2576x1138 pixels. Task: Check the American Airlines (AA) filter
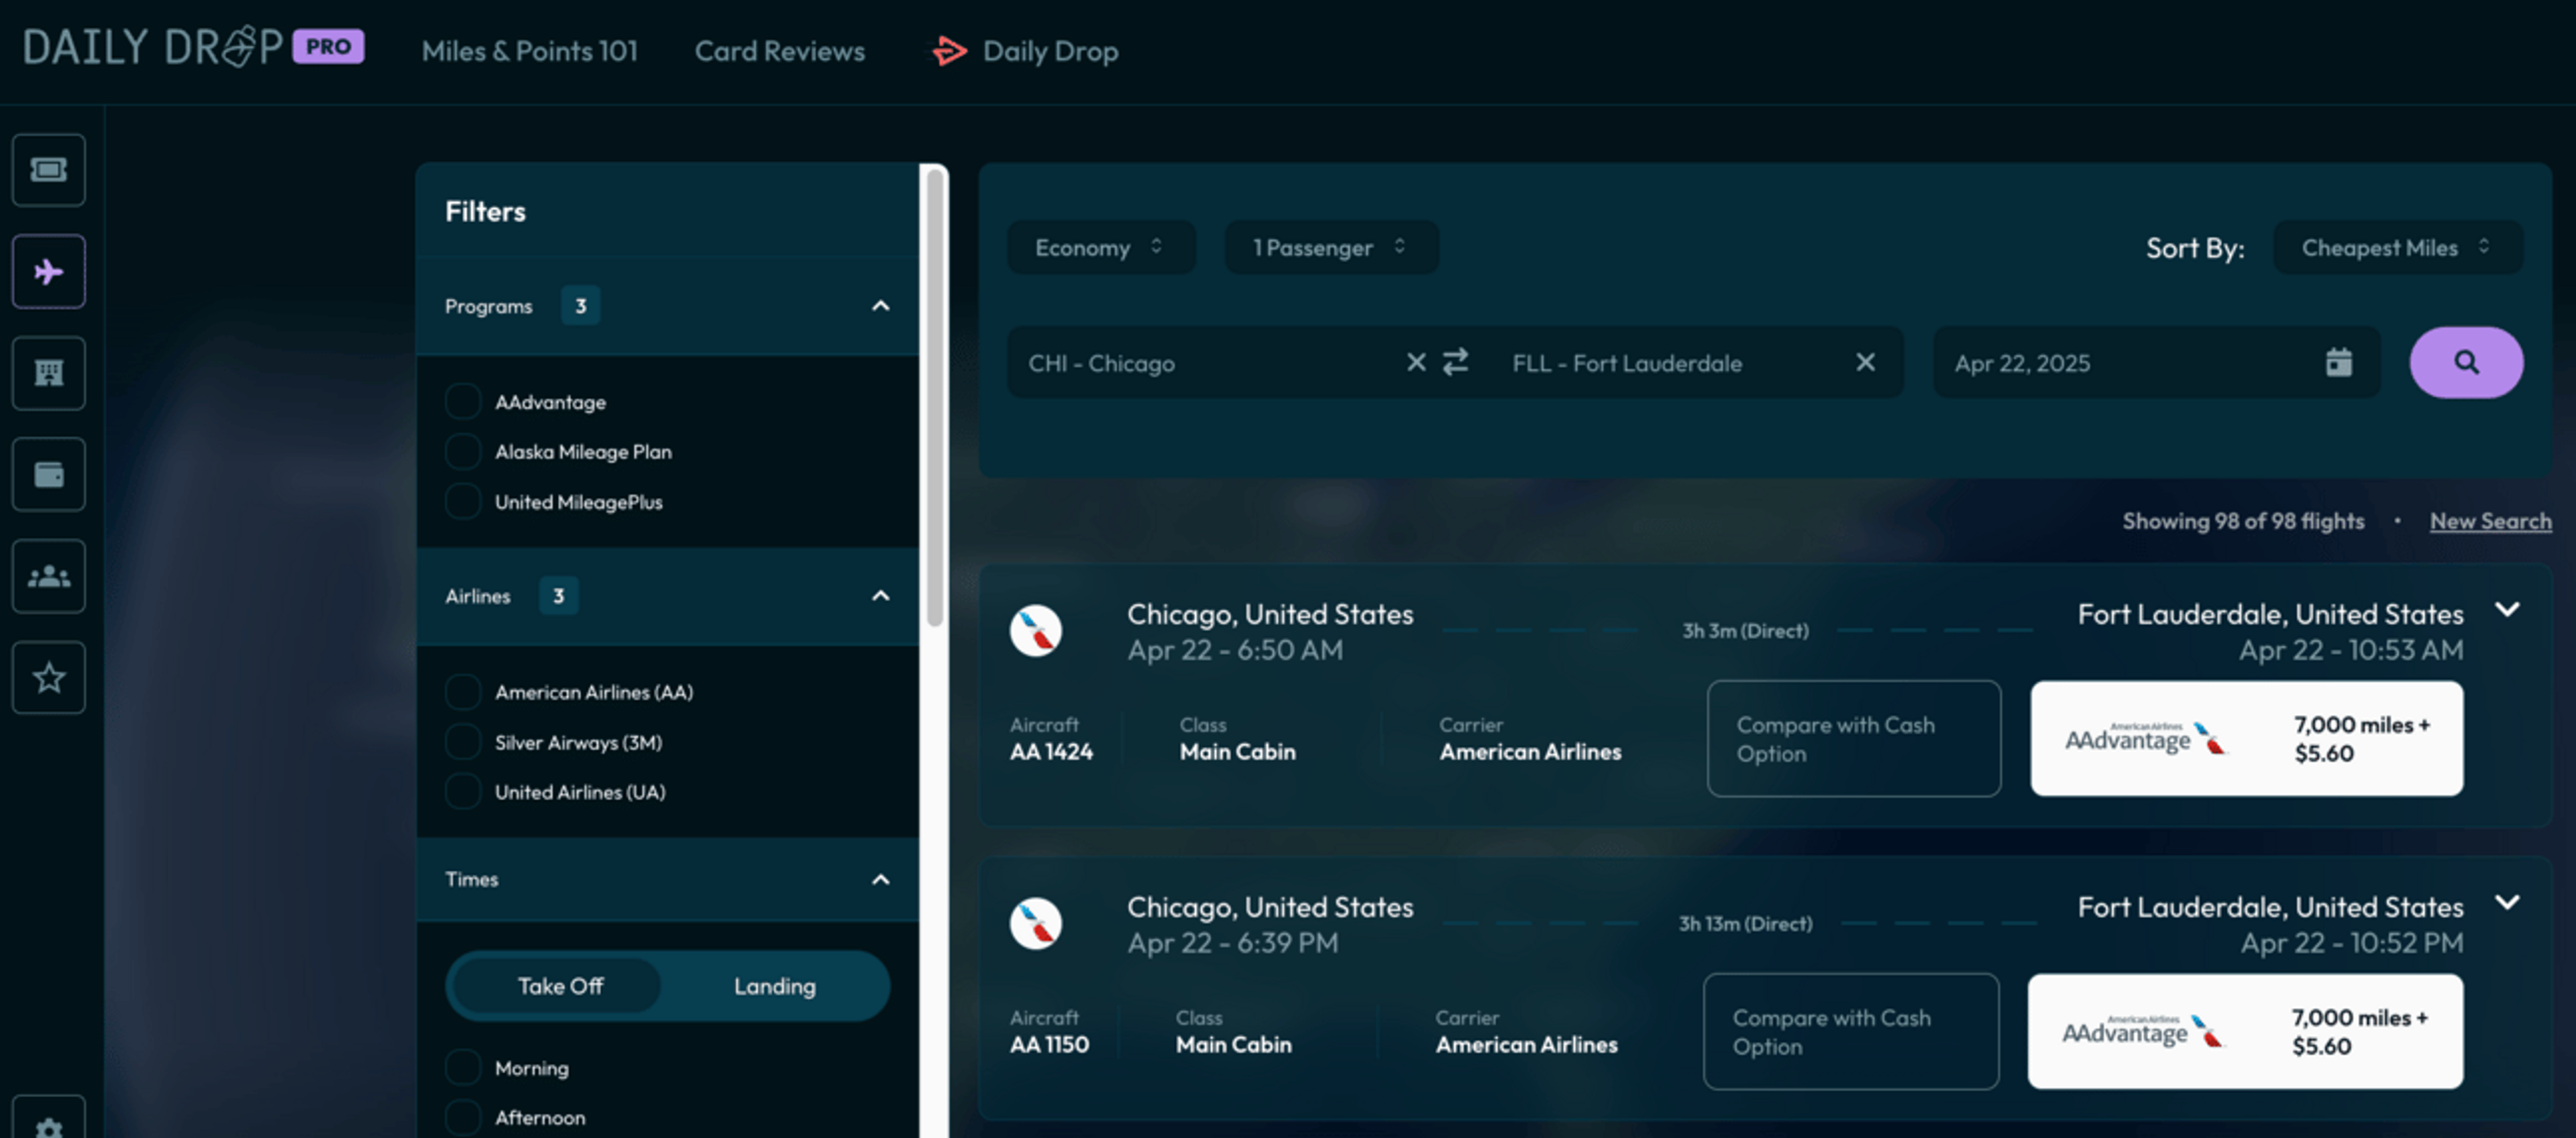point(463,691)
